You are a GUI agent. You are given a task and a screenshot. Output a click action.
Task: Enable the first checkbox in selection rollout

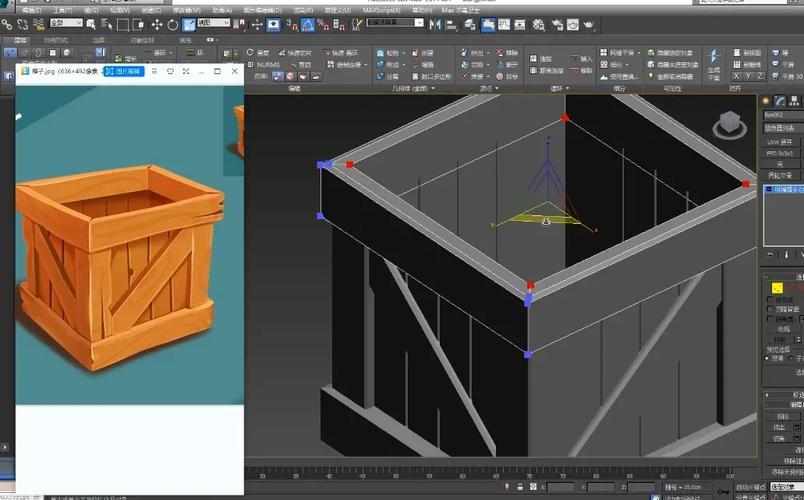[769, 300]
